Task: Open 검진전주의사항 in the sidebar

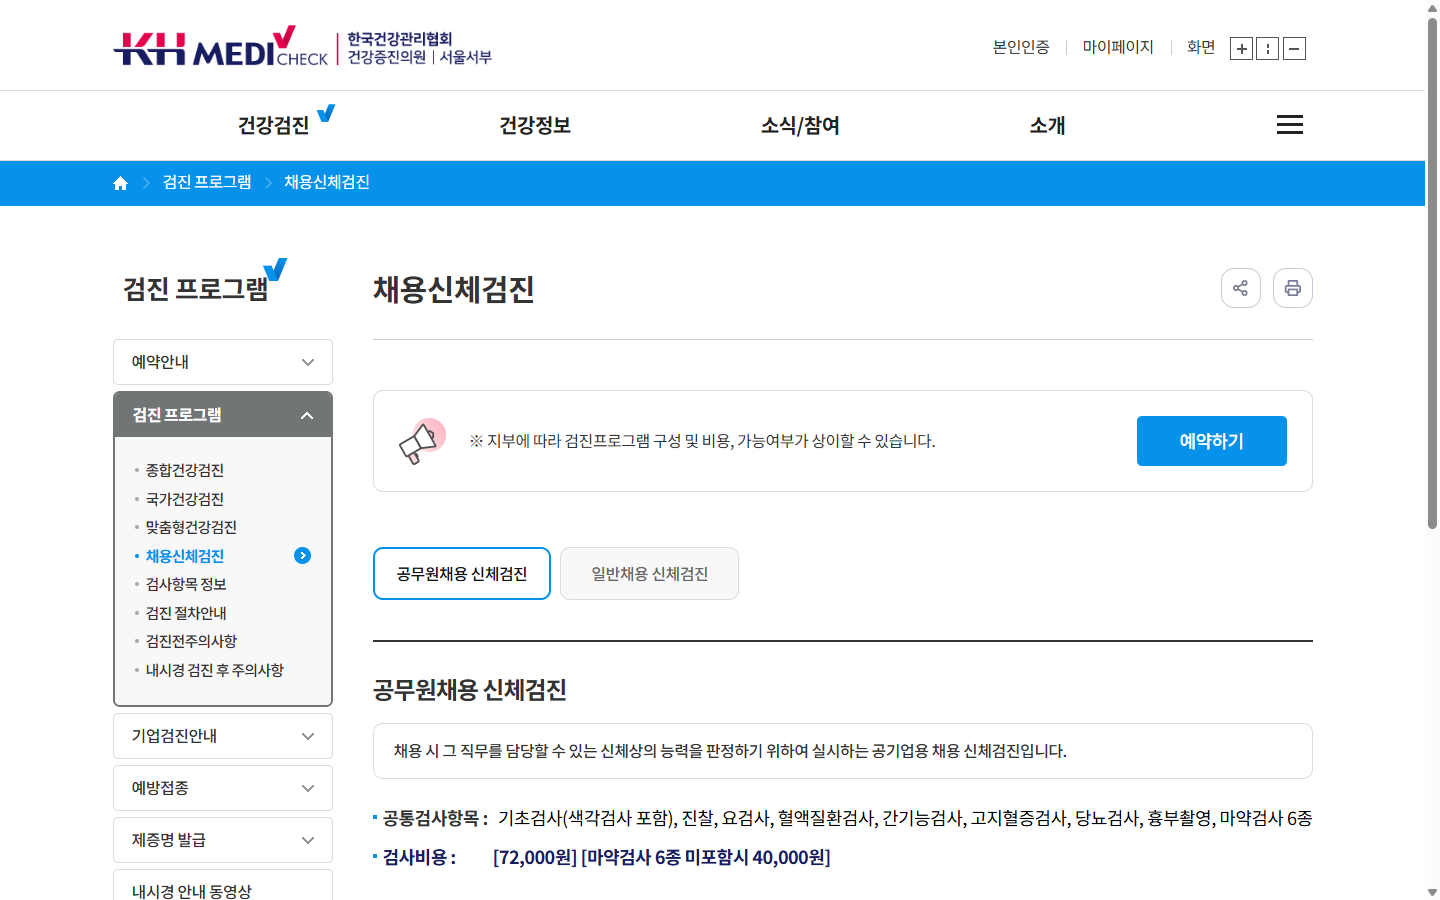Action: 191,641
